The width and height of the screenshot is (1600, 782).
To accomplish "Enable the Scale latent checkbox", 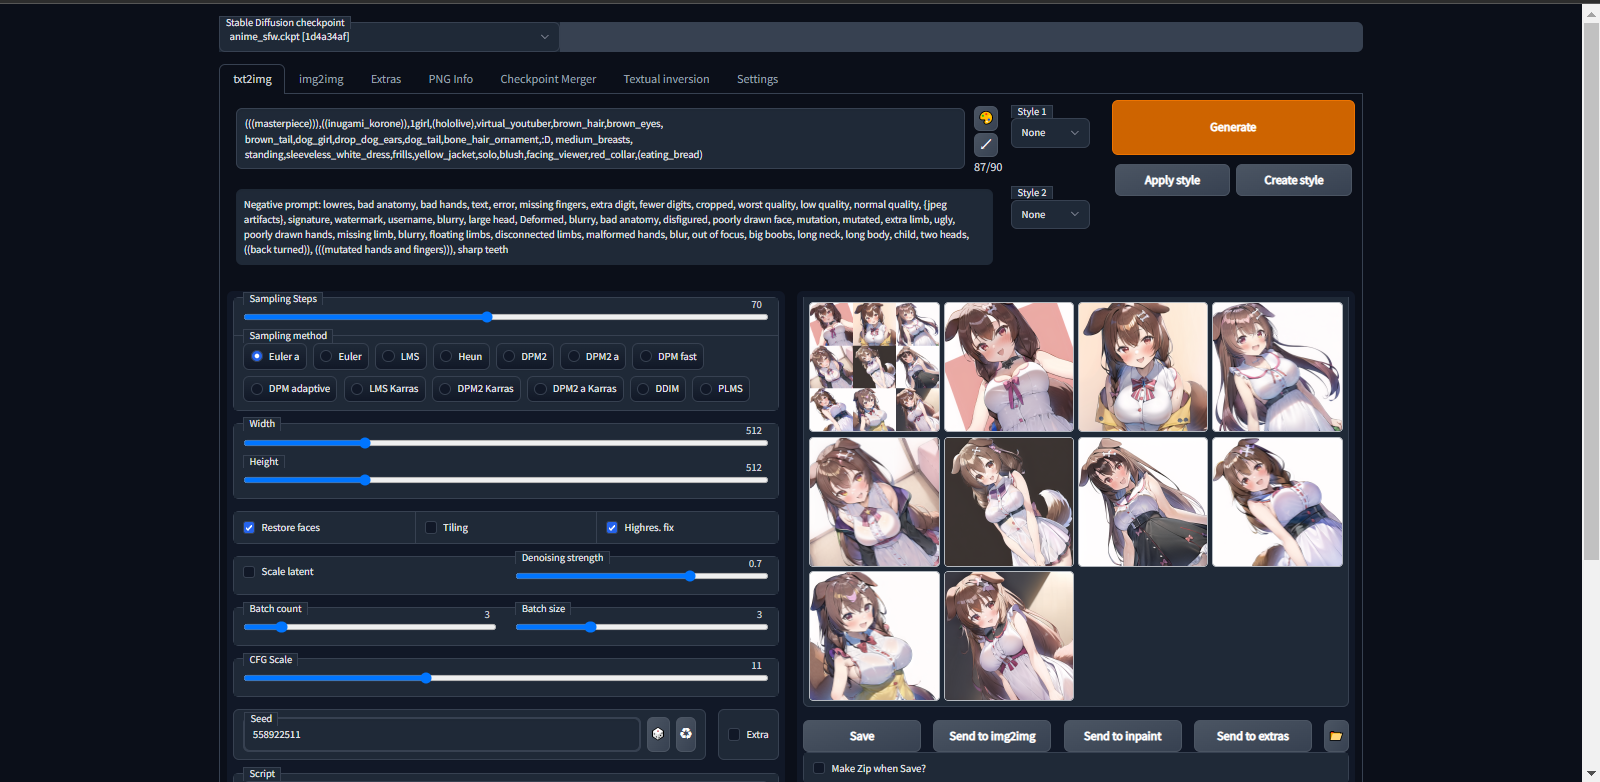I will [249, 572].
